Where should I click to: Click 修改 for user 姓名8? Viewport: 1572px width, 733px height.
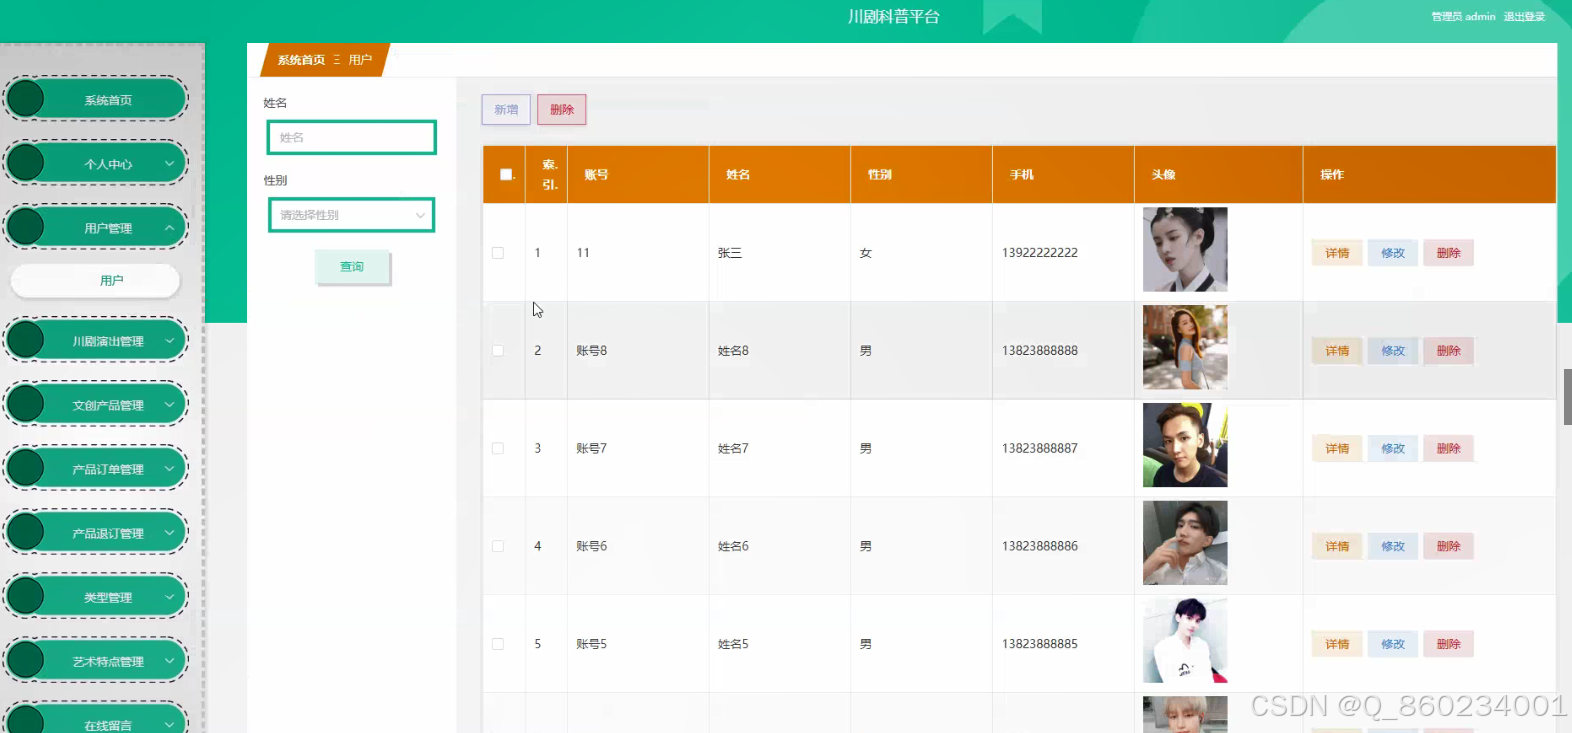point(1393,351)
